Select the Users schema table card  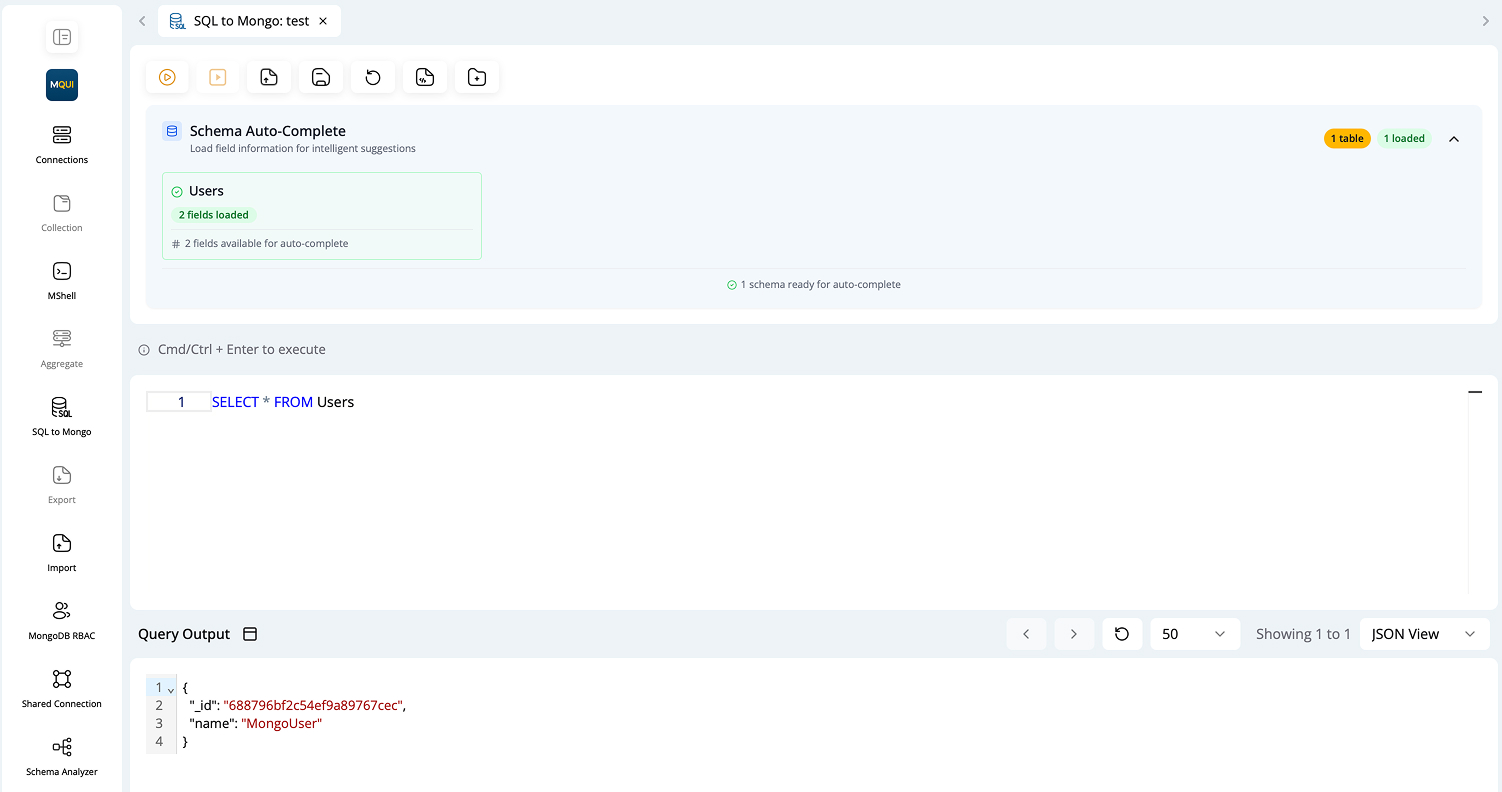(321, 216)
